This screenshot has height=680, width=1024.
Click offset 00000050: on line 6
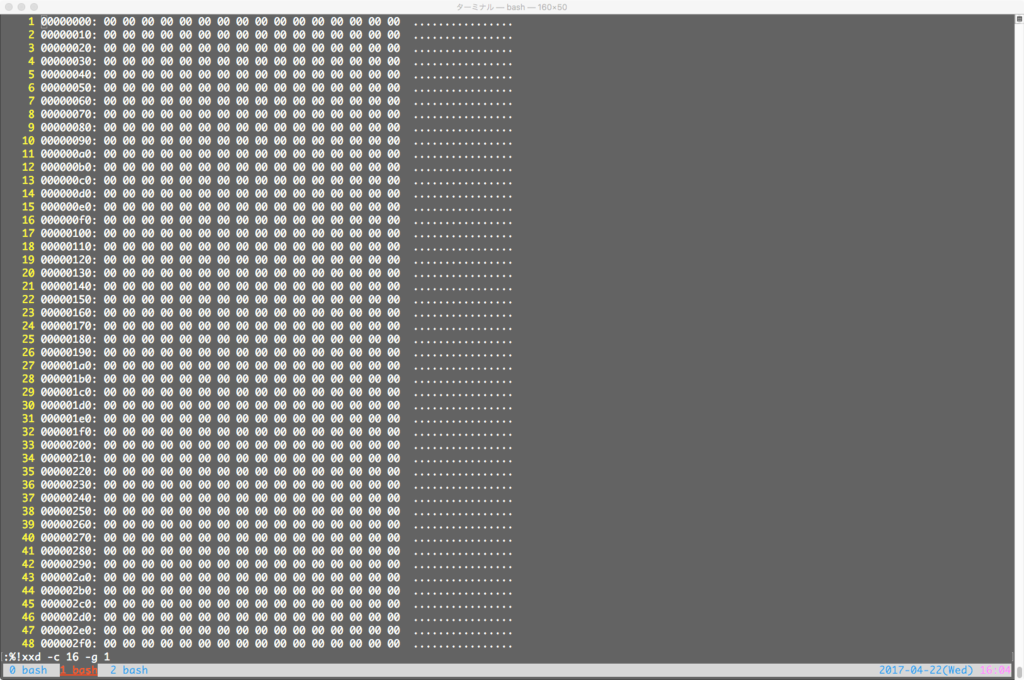pos(69,88)
